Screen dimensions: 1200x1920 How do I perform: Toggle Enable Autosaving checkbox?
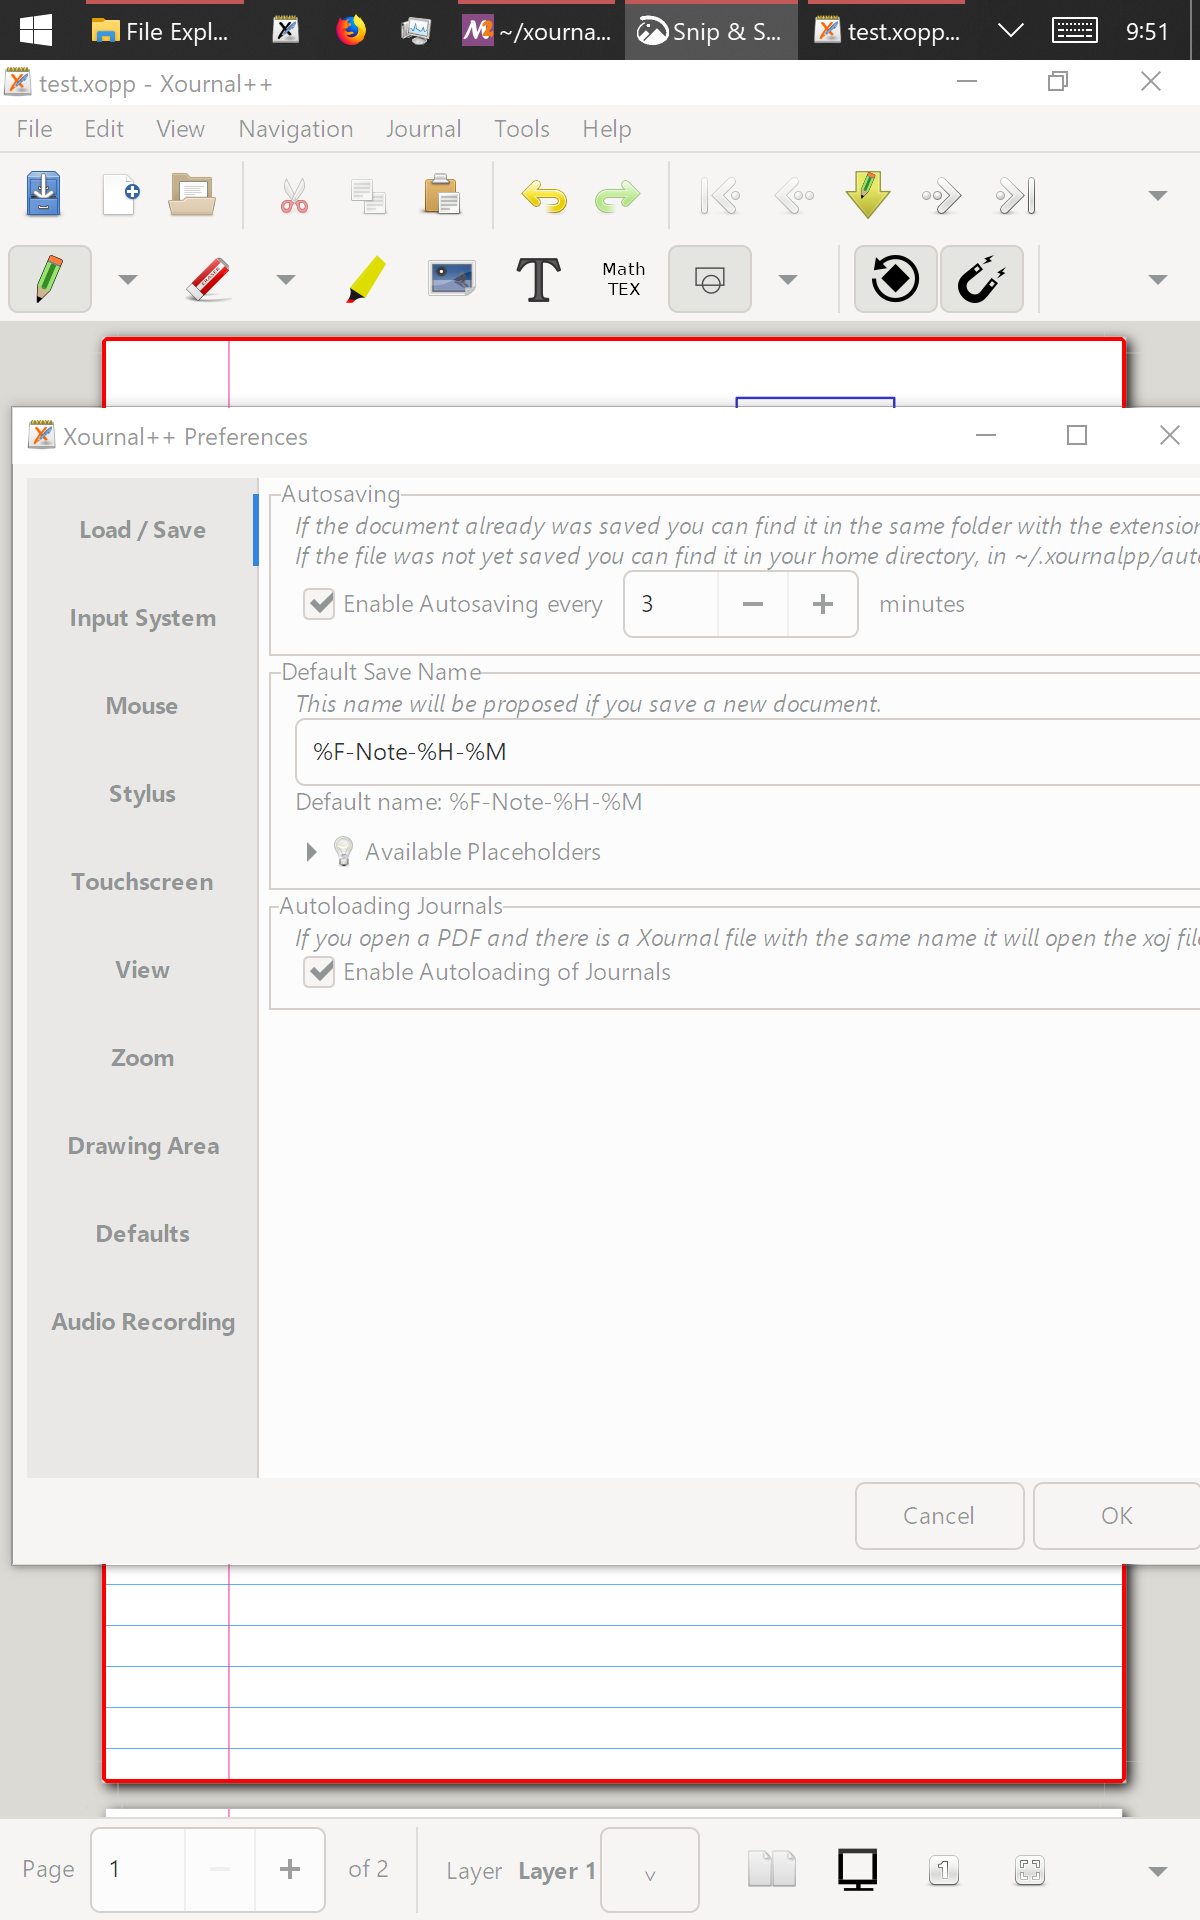[319, 604]
